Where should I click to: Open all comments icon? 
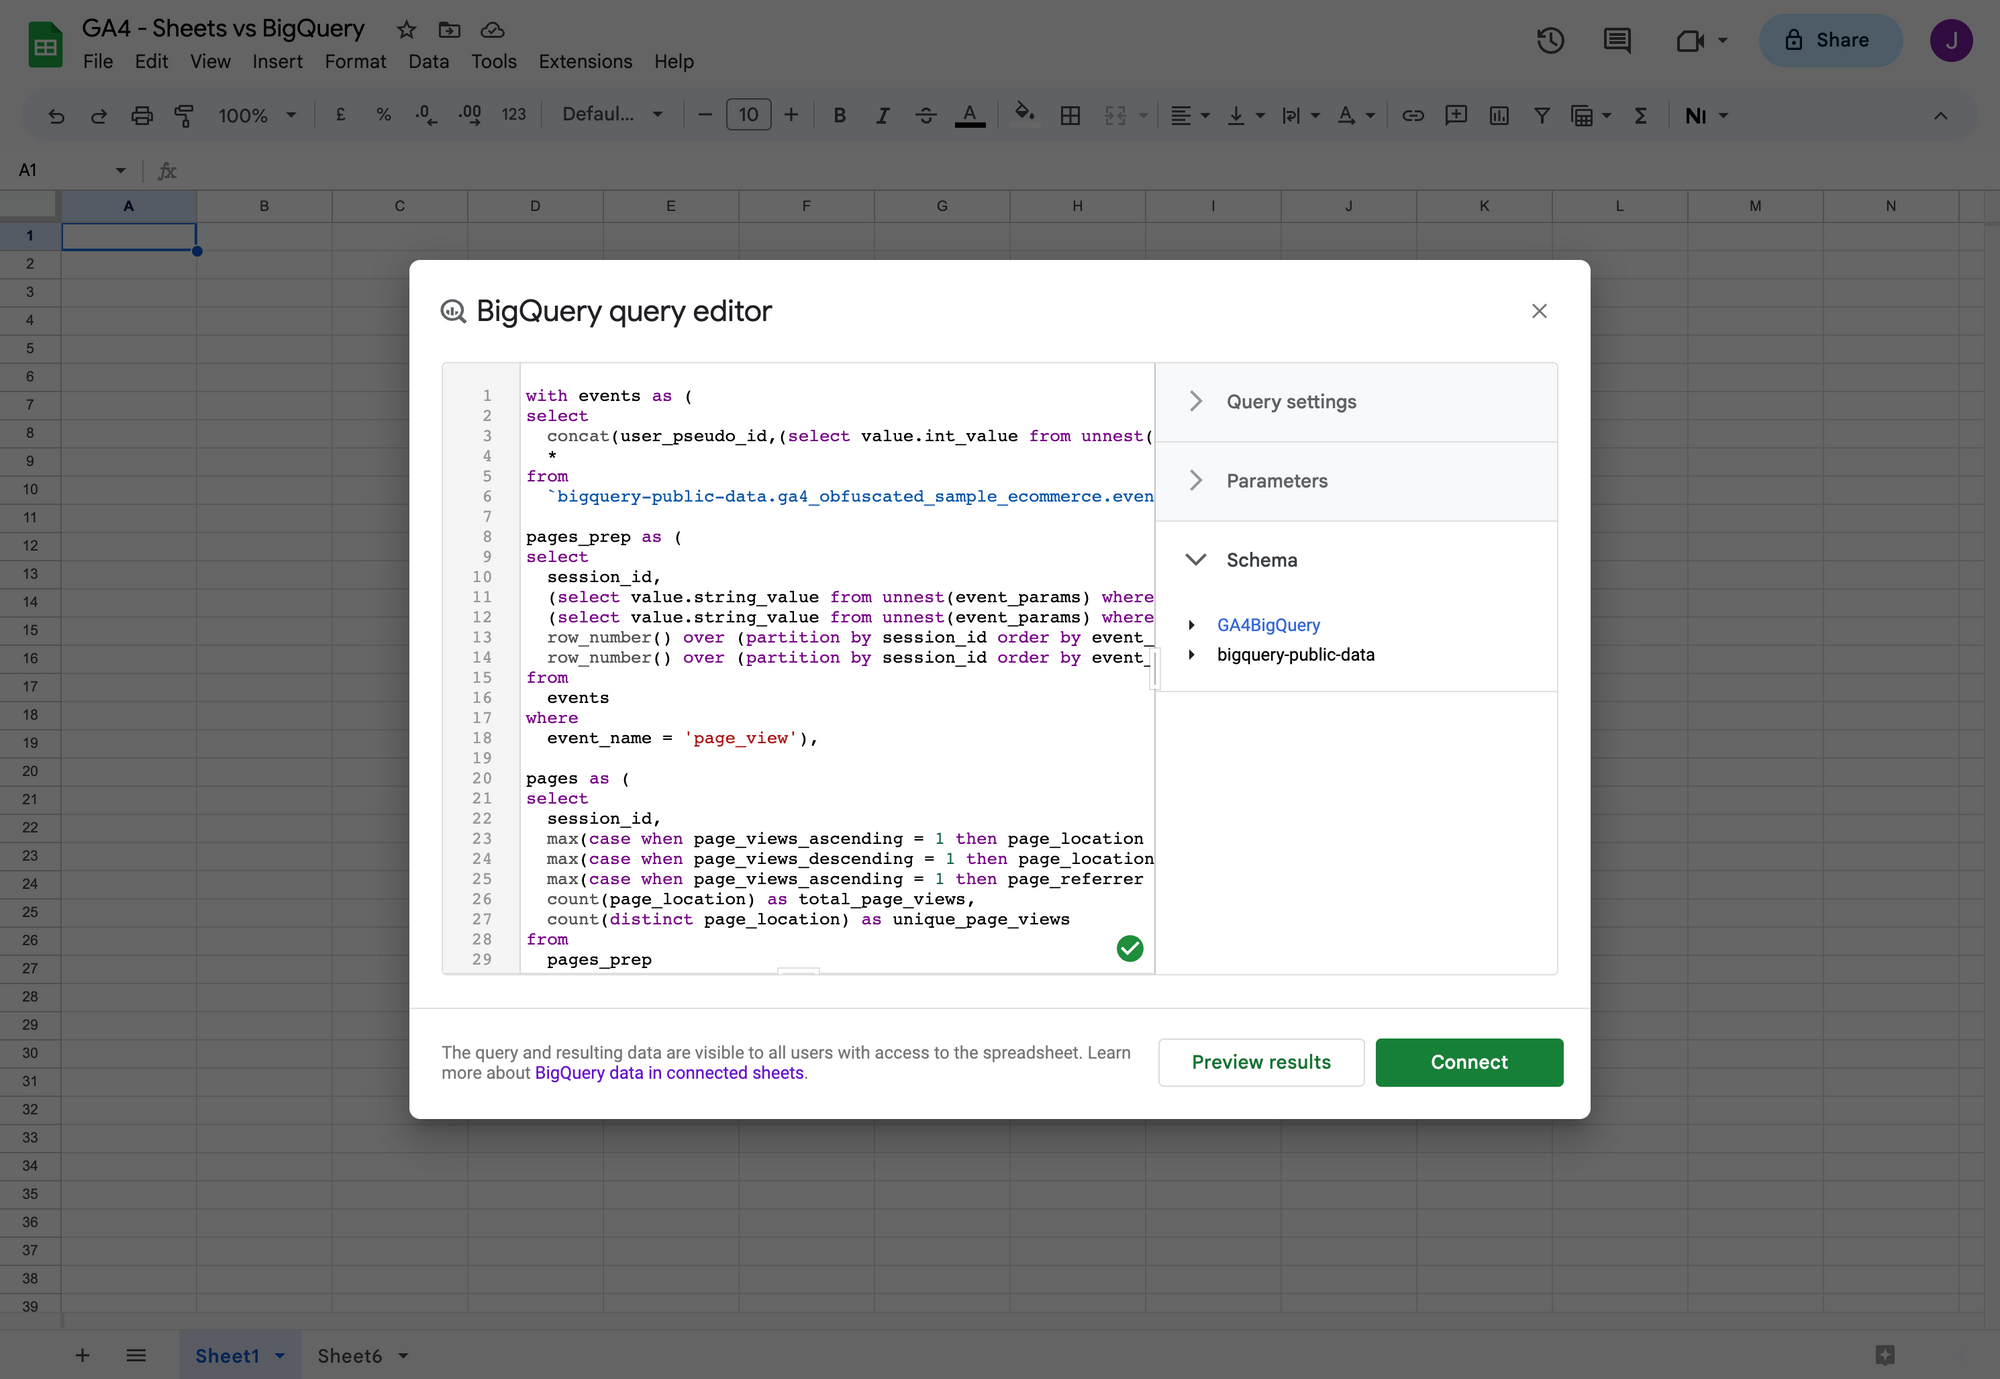click(1617, 40)
